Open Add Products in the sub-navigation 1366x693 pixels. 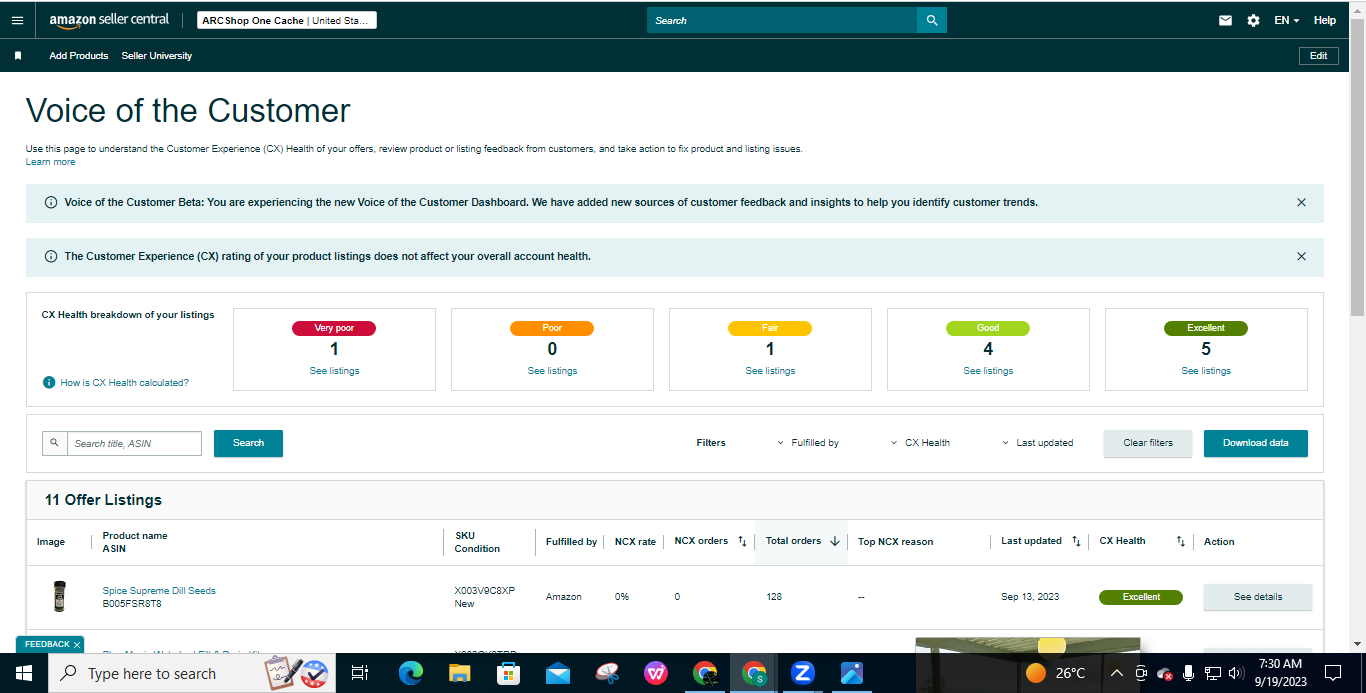coord(79,56)
